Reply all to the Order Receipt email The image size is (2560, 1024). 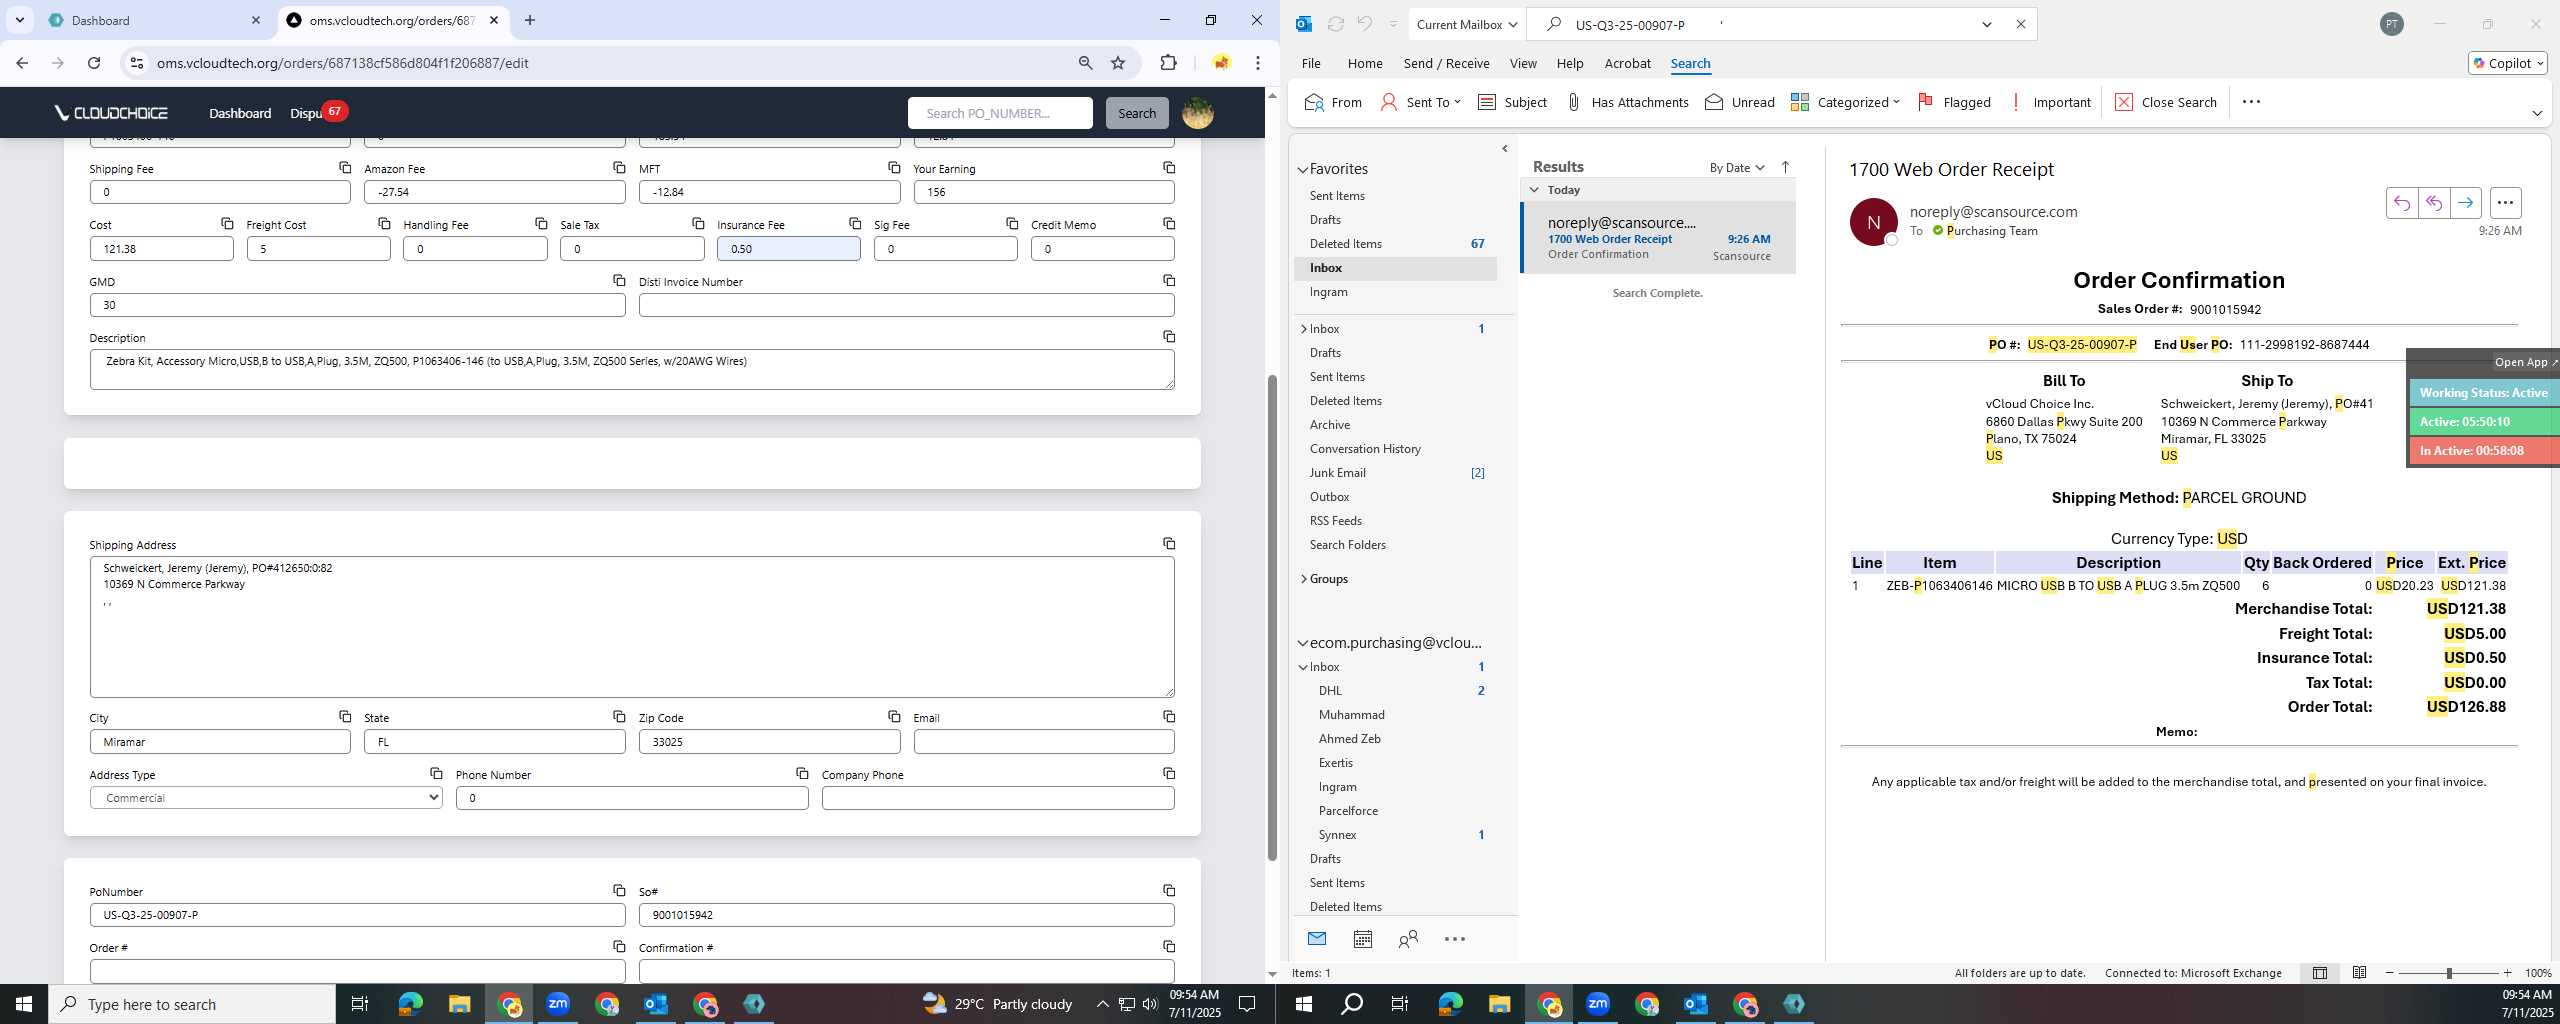pyautogui.click(x=2433, y=203)
